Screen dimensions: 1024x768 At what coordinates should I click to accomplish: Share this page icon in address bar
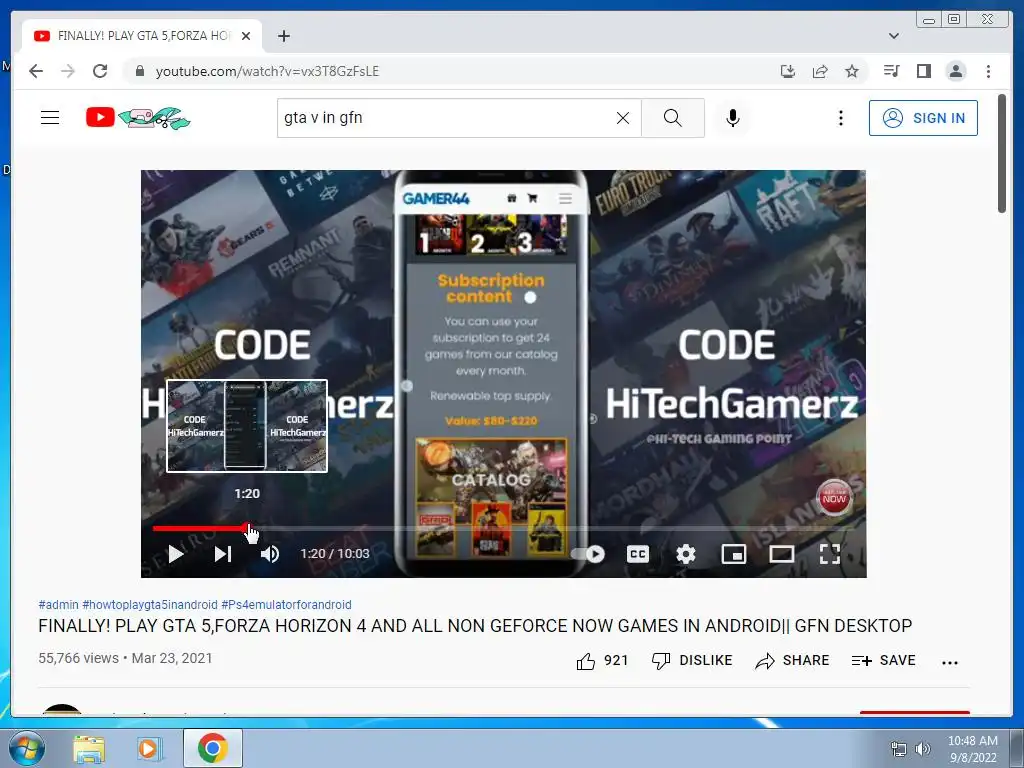[820, 71]
